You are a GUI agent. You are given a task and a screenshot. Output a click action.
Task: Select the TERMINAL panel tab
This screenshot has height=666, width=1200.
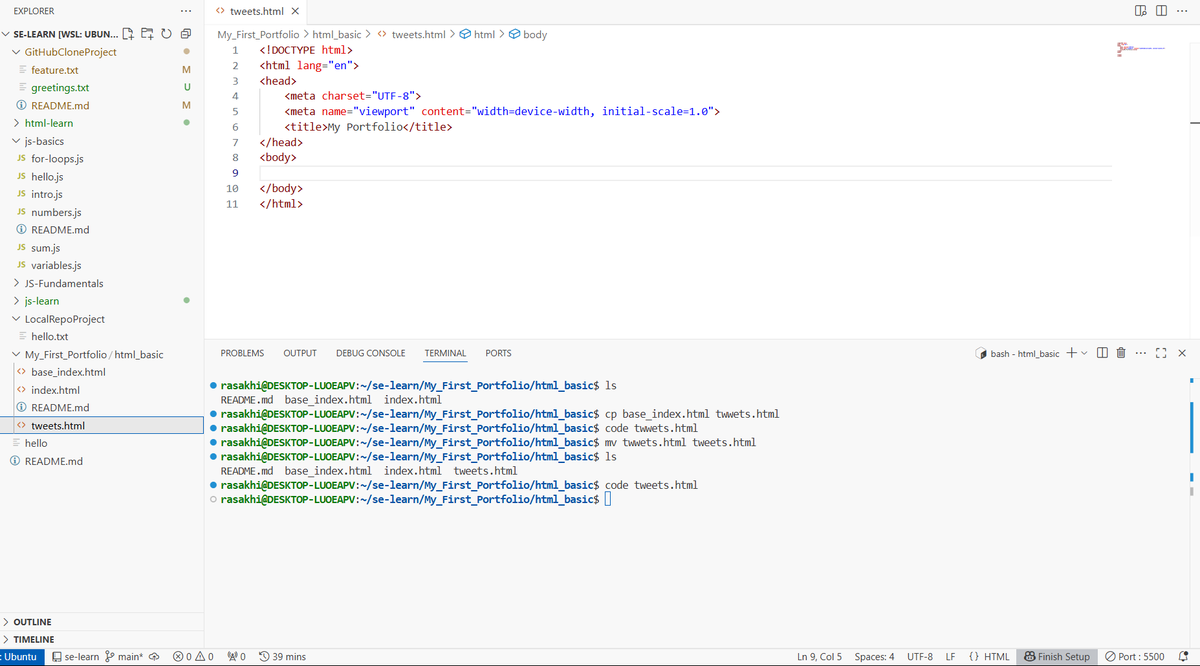click(x=445, y=353)
